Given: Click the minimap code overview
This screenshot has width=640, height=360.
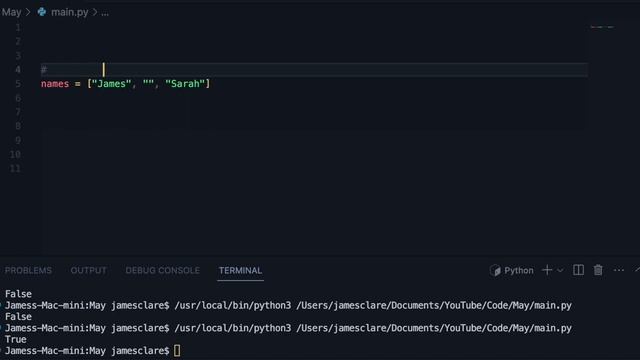Looking at the screenshot, I should (x=602, y=27).
